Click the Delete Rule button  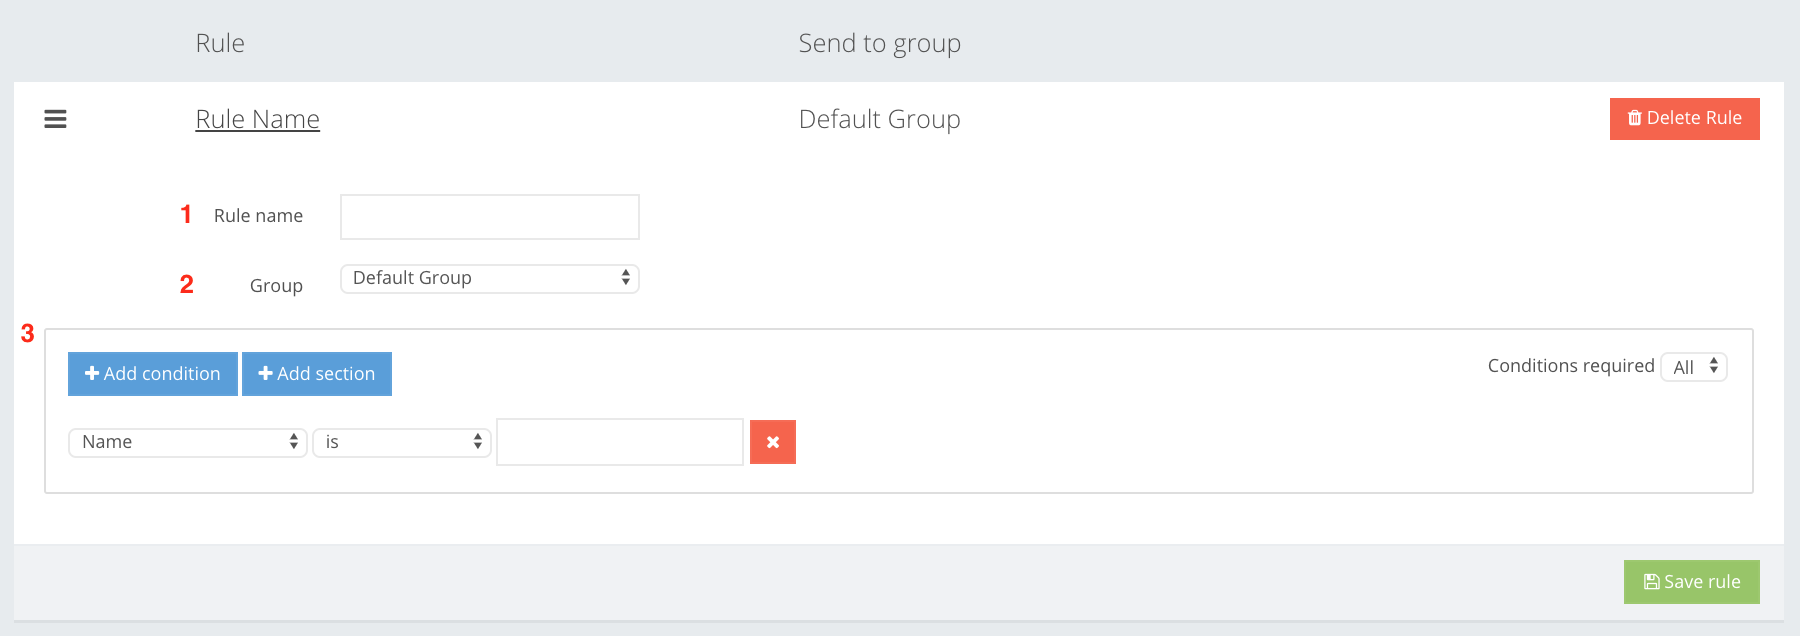tap(1685, 119)
